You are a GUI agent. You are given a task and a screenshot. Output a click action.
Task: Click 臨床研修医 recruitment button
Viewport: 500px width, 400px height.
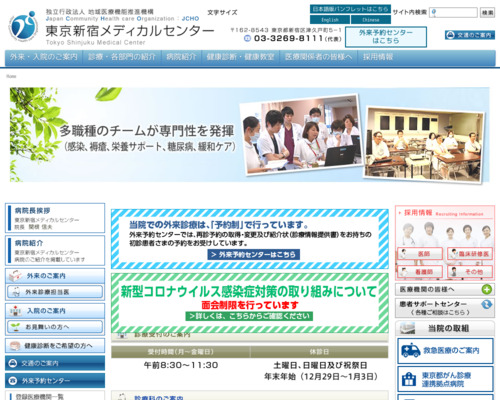tap(470, 254)
